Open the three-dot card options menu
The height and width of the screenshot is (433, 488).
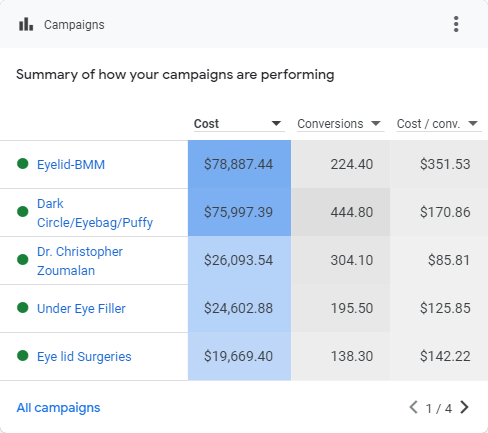(456, 24)
